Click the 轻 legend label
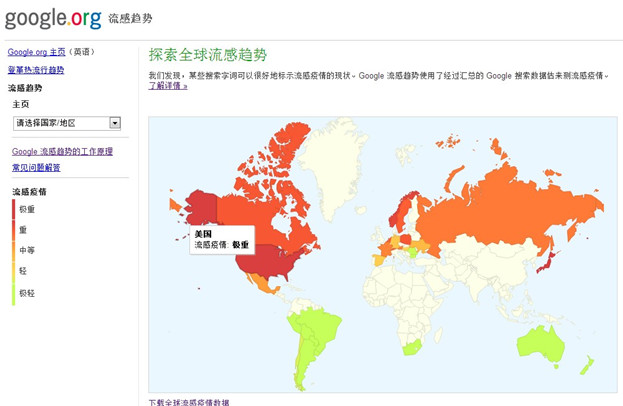Image resolution: width=623 pixels, height=406 pixels. pyautogui.click(x=23, y=271)
